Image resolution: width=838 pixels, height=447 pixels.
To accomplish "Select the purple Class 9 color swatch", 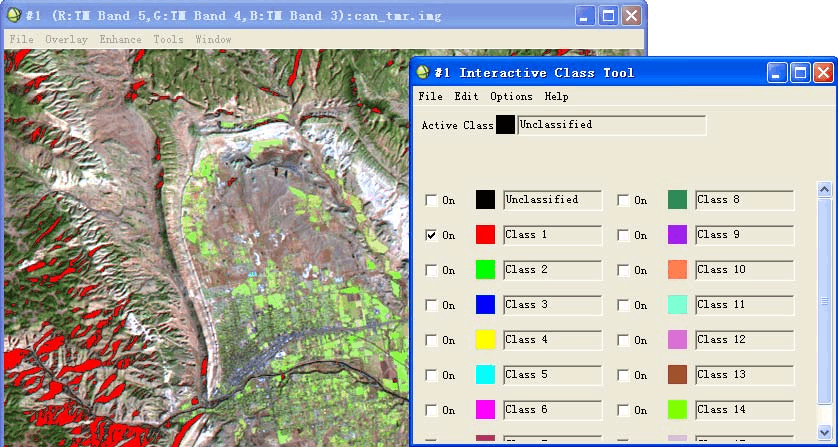I will [x=677, y=235].
